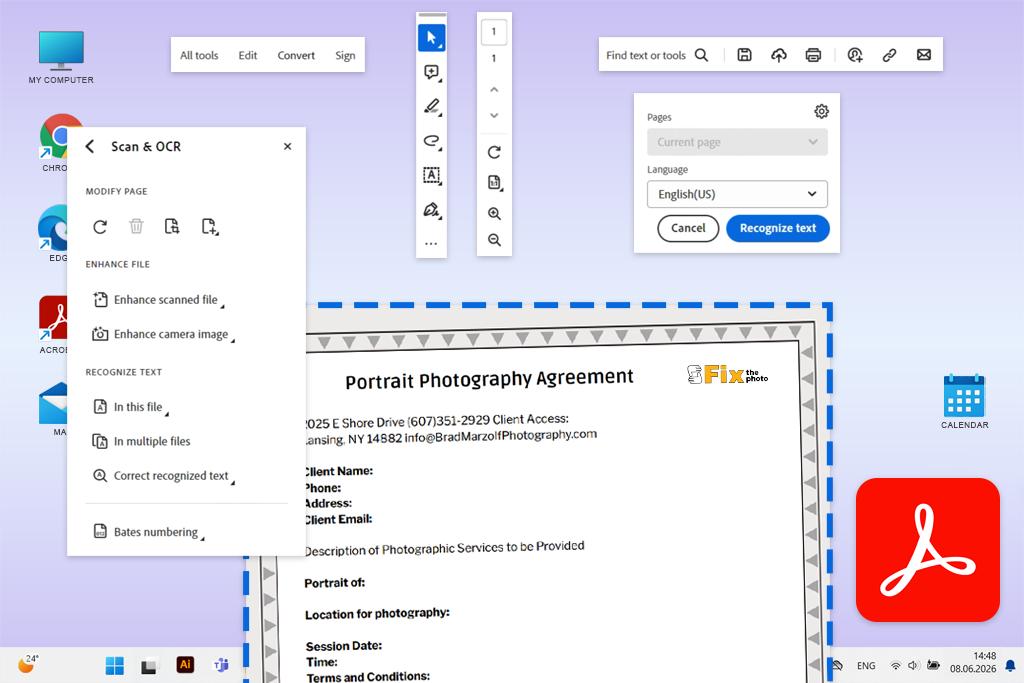Copy link to file
The width and height of the screenshot is (1024, 683).
point(889,55)
